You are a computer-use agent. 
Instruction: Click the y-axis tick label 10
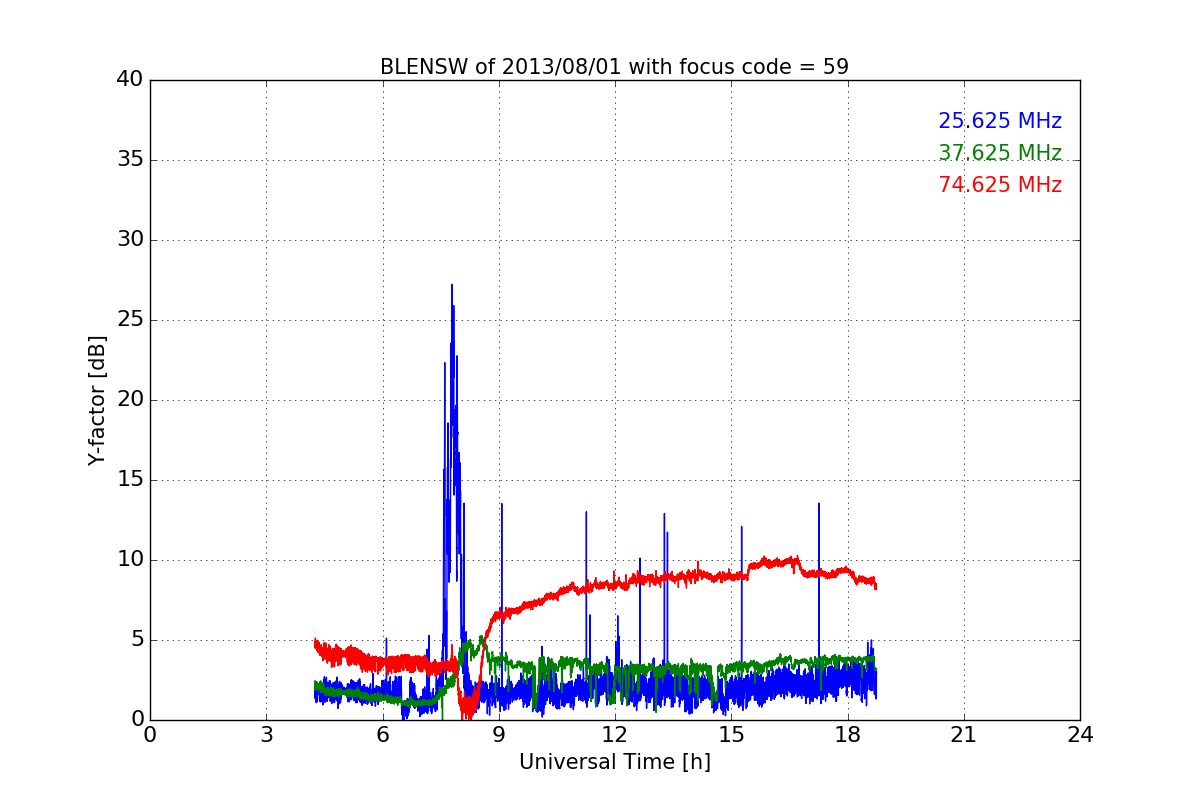(x=130, y=560)
